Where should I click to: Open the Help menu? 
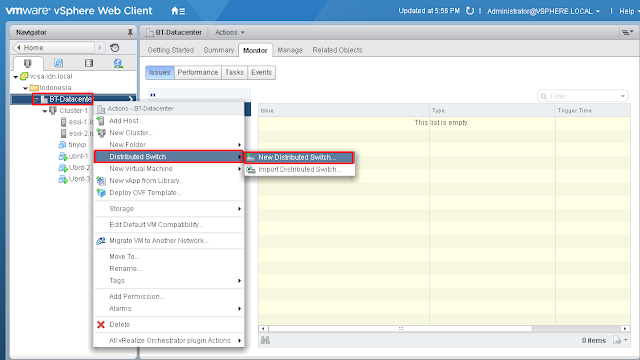point(629,11)
